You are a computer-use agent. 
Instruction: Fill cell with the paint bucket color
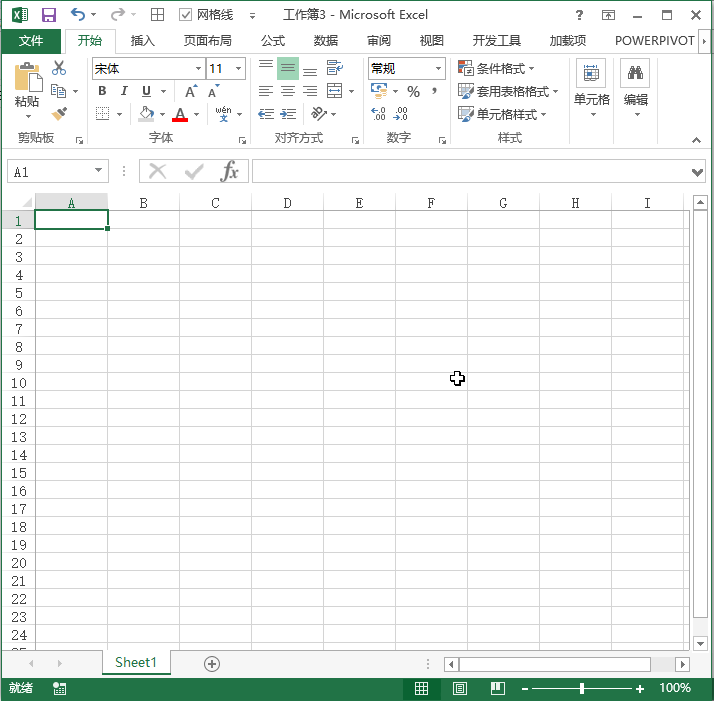(x=146, y=114)
